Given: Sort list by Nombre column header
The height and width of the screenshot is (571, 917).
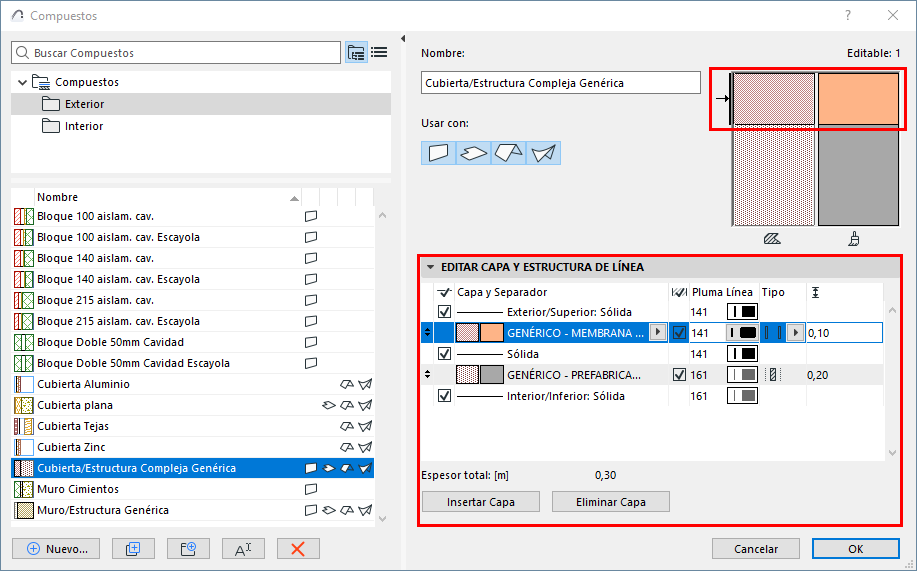Looking at the screenshot, I should click(x=167, y=197).
